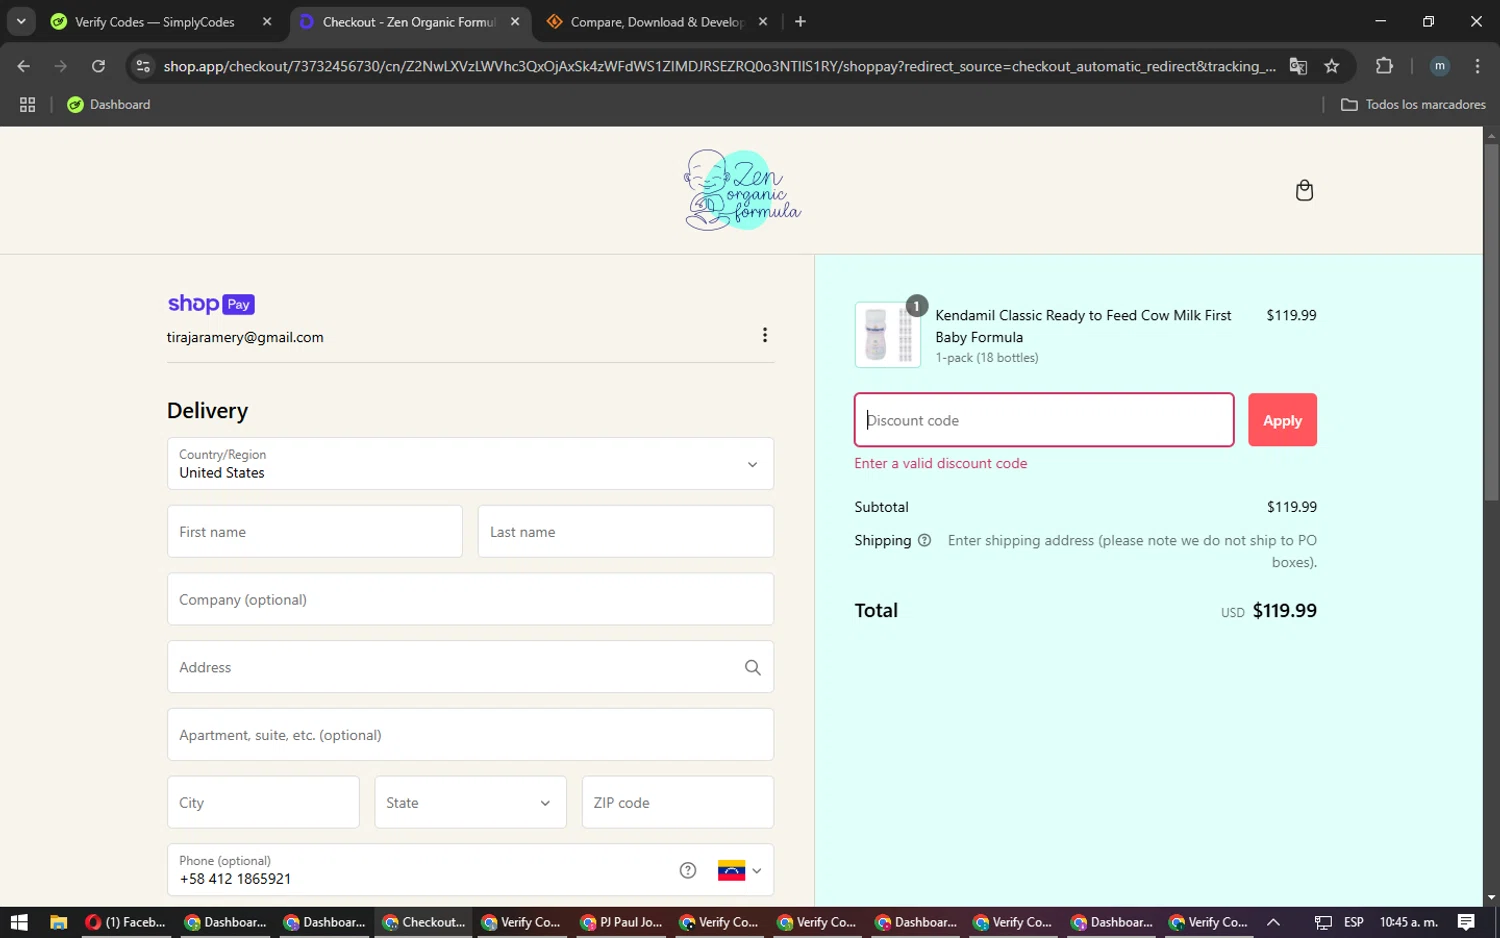Image resolution: width=1500 pixels, height=938 pixels.
Task: Click the shipping info help icon
Action: pos(924,540)
